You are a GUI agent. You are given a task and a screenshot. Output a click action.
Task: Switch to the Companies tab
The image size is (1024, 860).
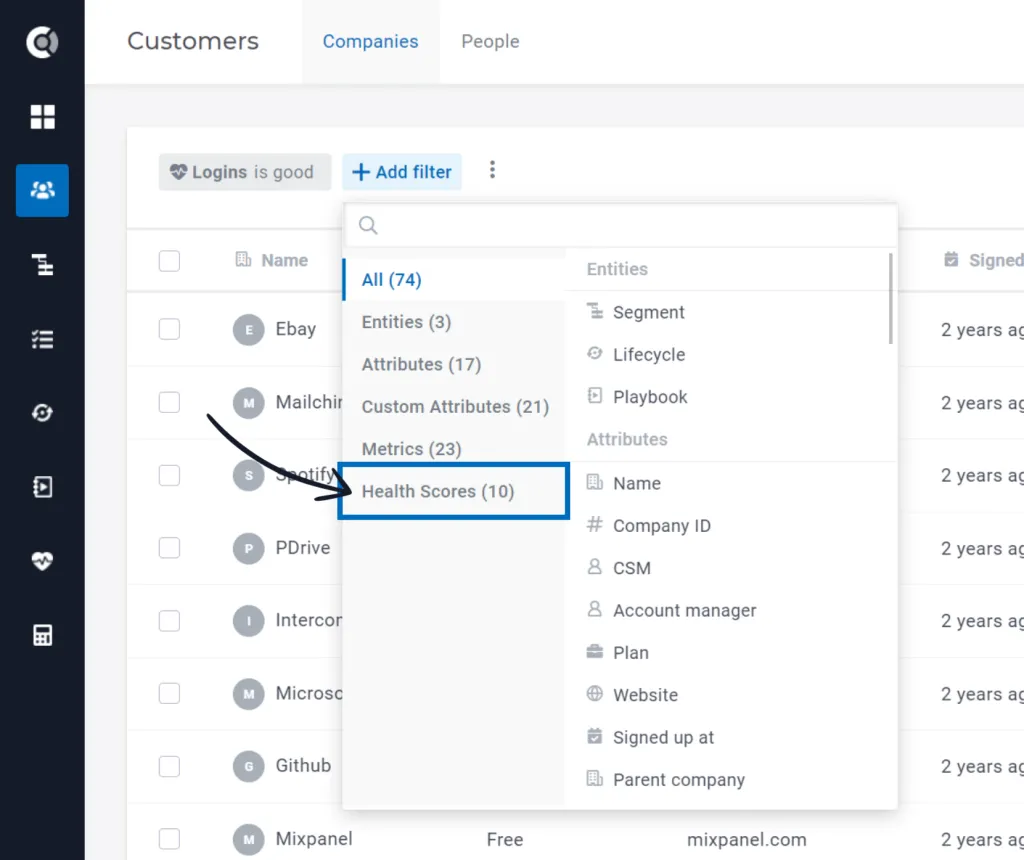(370, 41)
